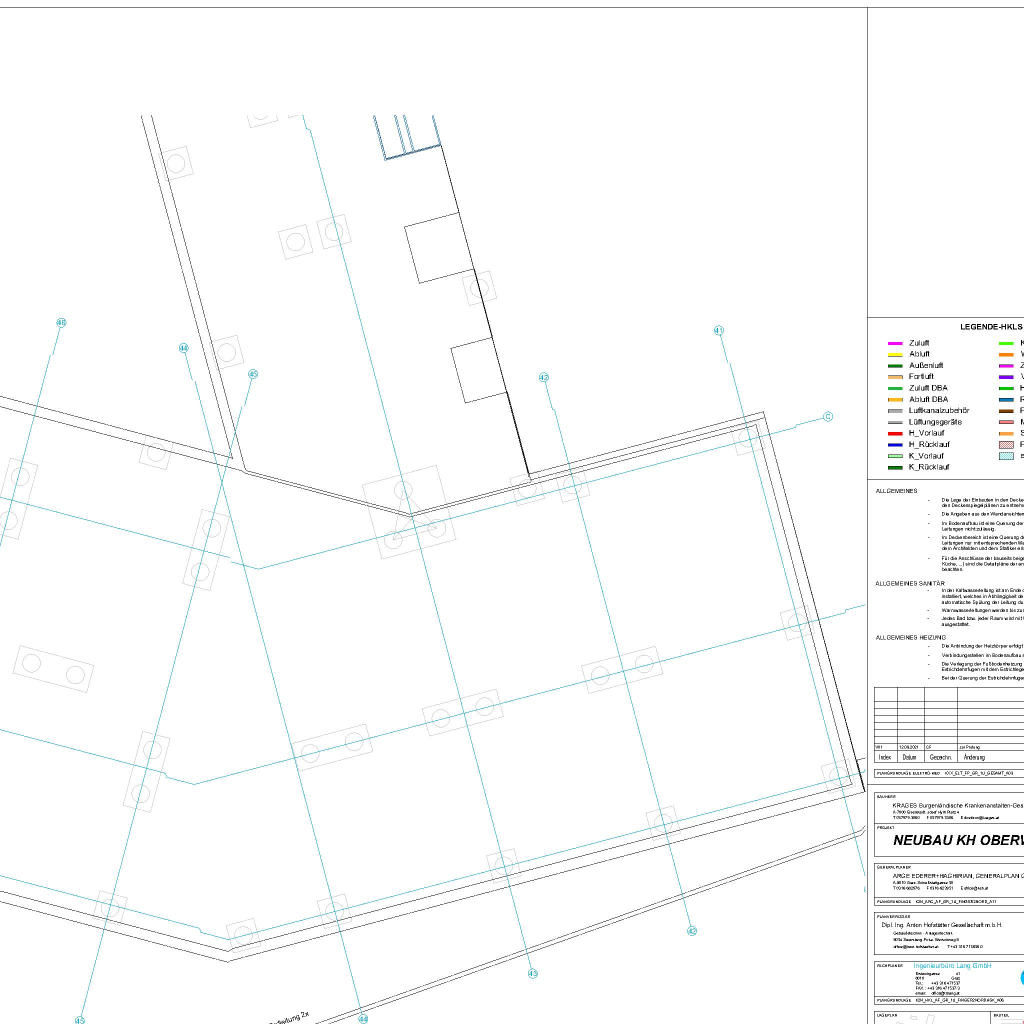Click the Abluft yellow legend swatch
1024x1024 pixels.
[x=895, y=354]
